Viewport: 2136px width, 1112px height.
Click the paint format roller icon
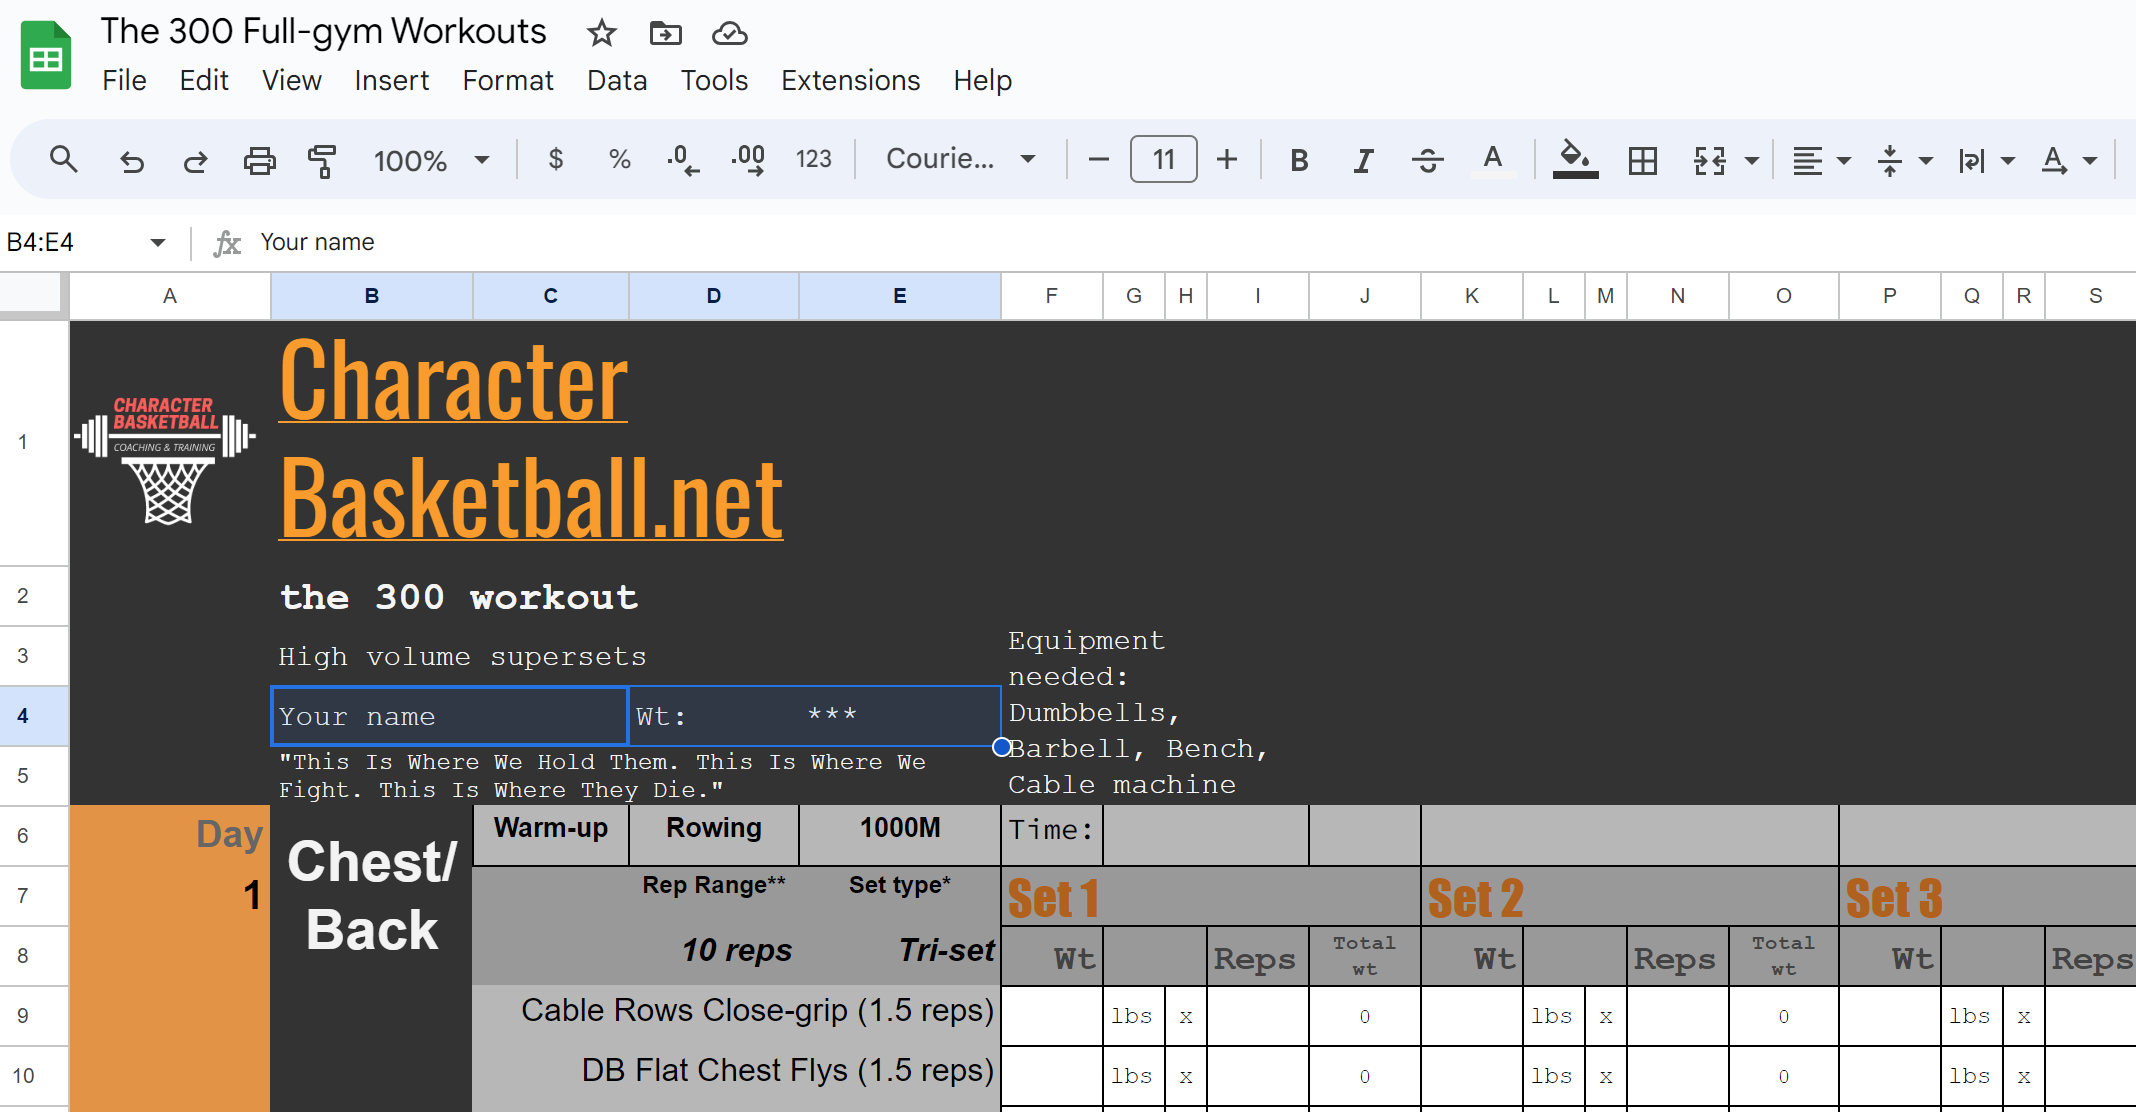[322, 160]
